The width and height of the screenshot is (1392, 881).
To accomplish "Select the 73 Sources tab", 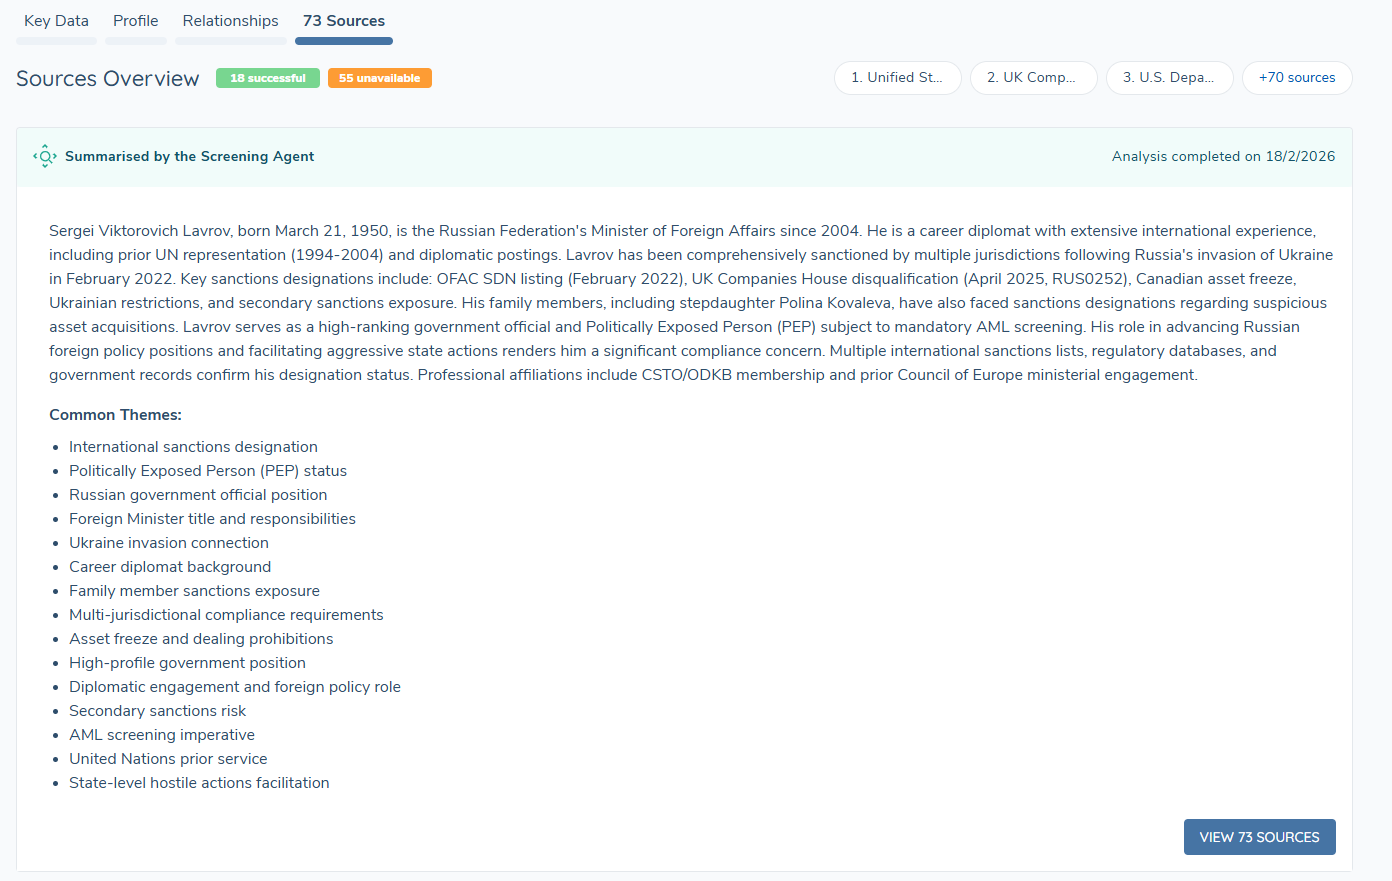I will [x=344, y=21].
